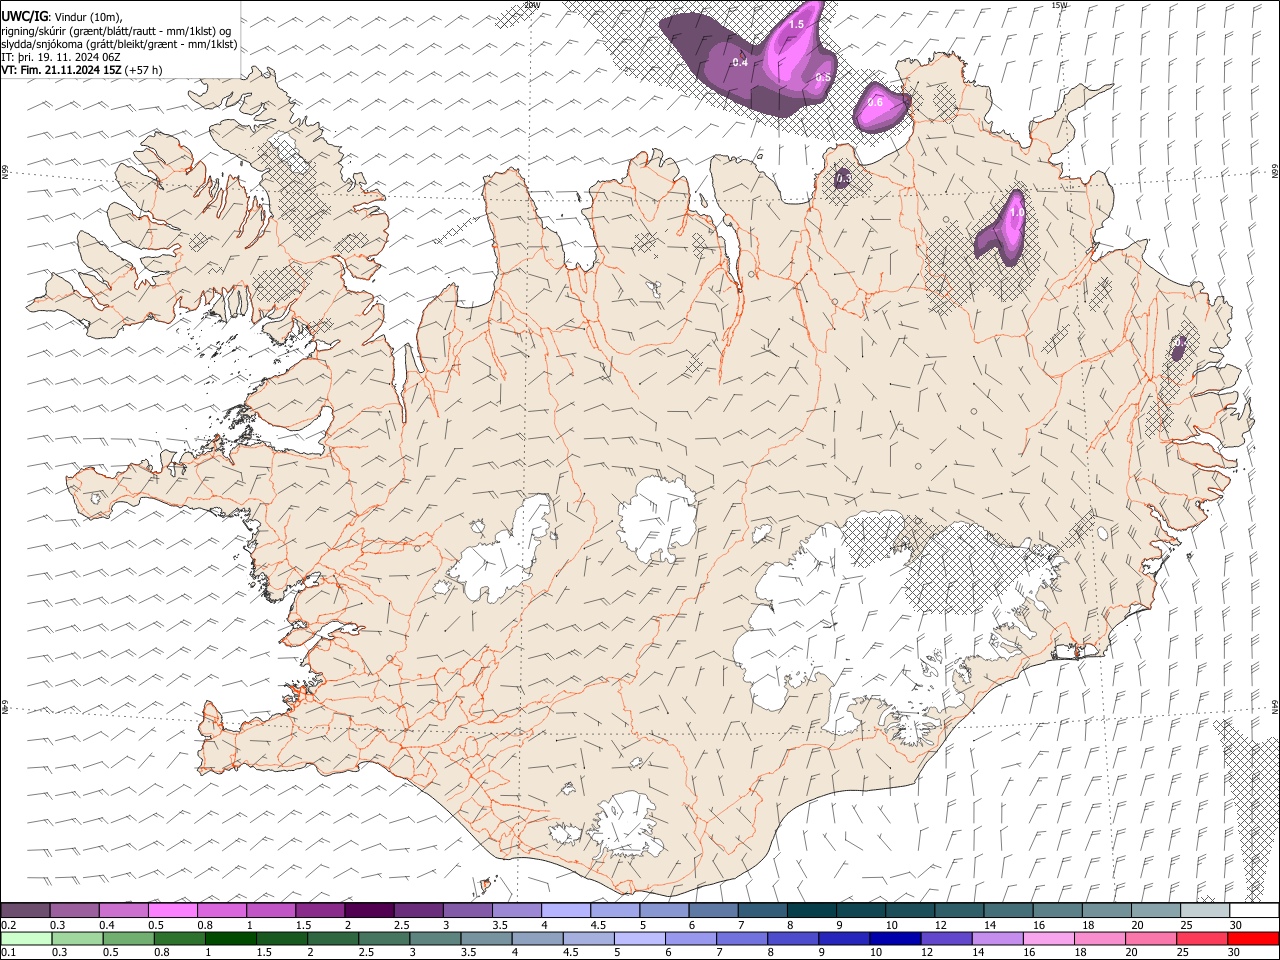Click the UWC/IG title text

(x=23, y=17)
